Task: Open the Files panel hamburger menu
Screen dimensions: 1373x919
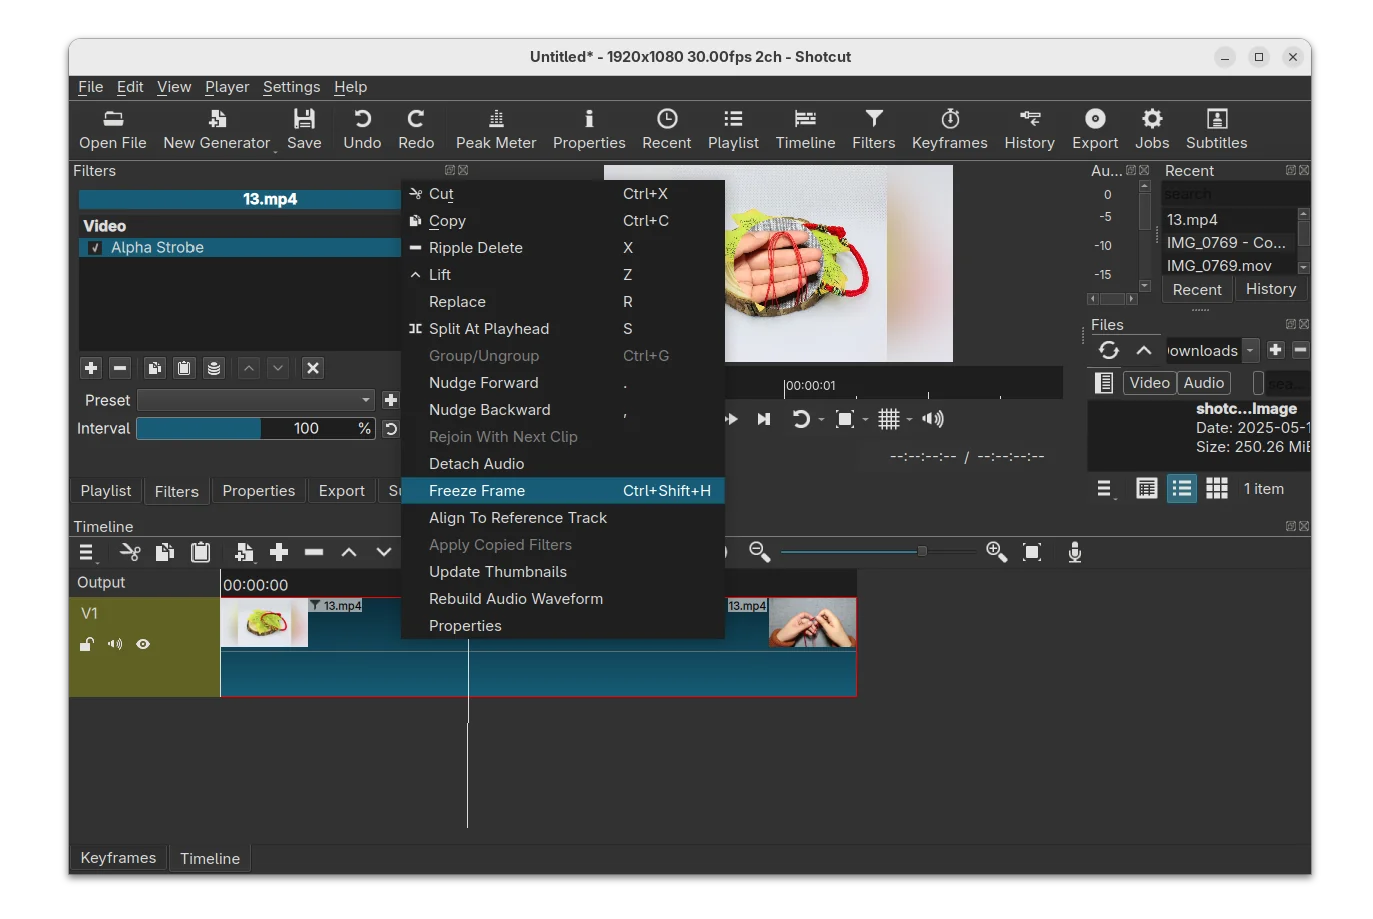Action: (1105, 489)
